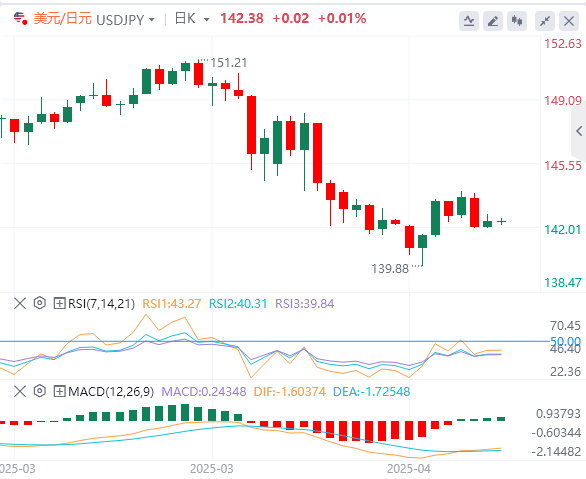This screenshot has width=586, height=479.
Task: Select the RSI1:43.27 value
Action: [x=172, y=303]
